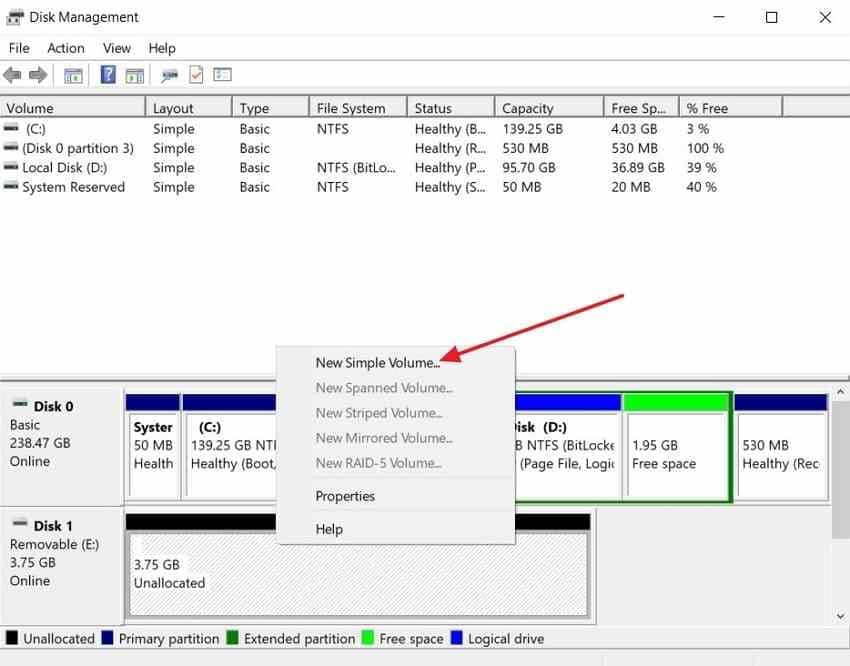850x666 pixels.
Task: Click the checkmark Properties toolbar icon
Action: click(x=196, y=75)
